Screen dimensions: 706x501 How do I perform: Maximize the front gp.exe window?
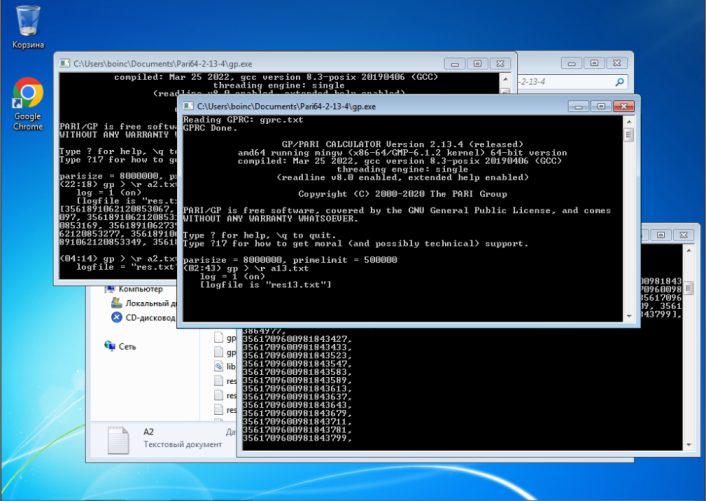coord(601,106)
